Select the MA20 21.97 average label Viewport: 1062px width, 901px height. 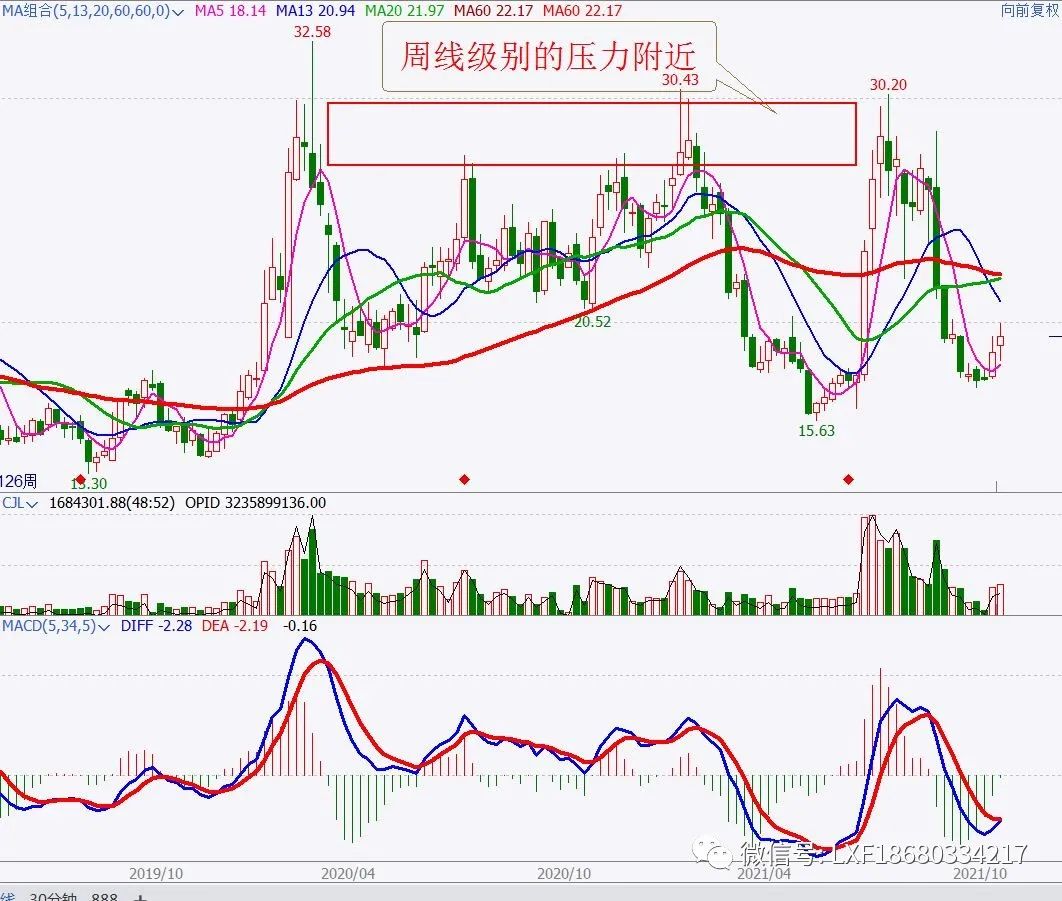click(404, 11)
